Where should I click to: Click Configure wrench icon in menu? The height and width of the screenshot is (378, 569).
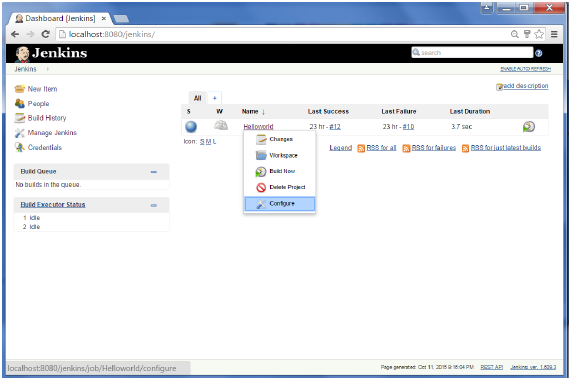[261, 204]
